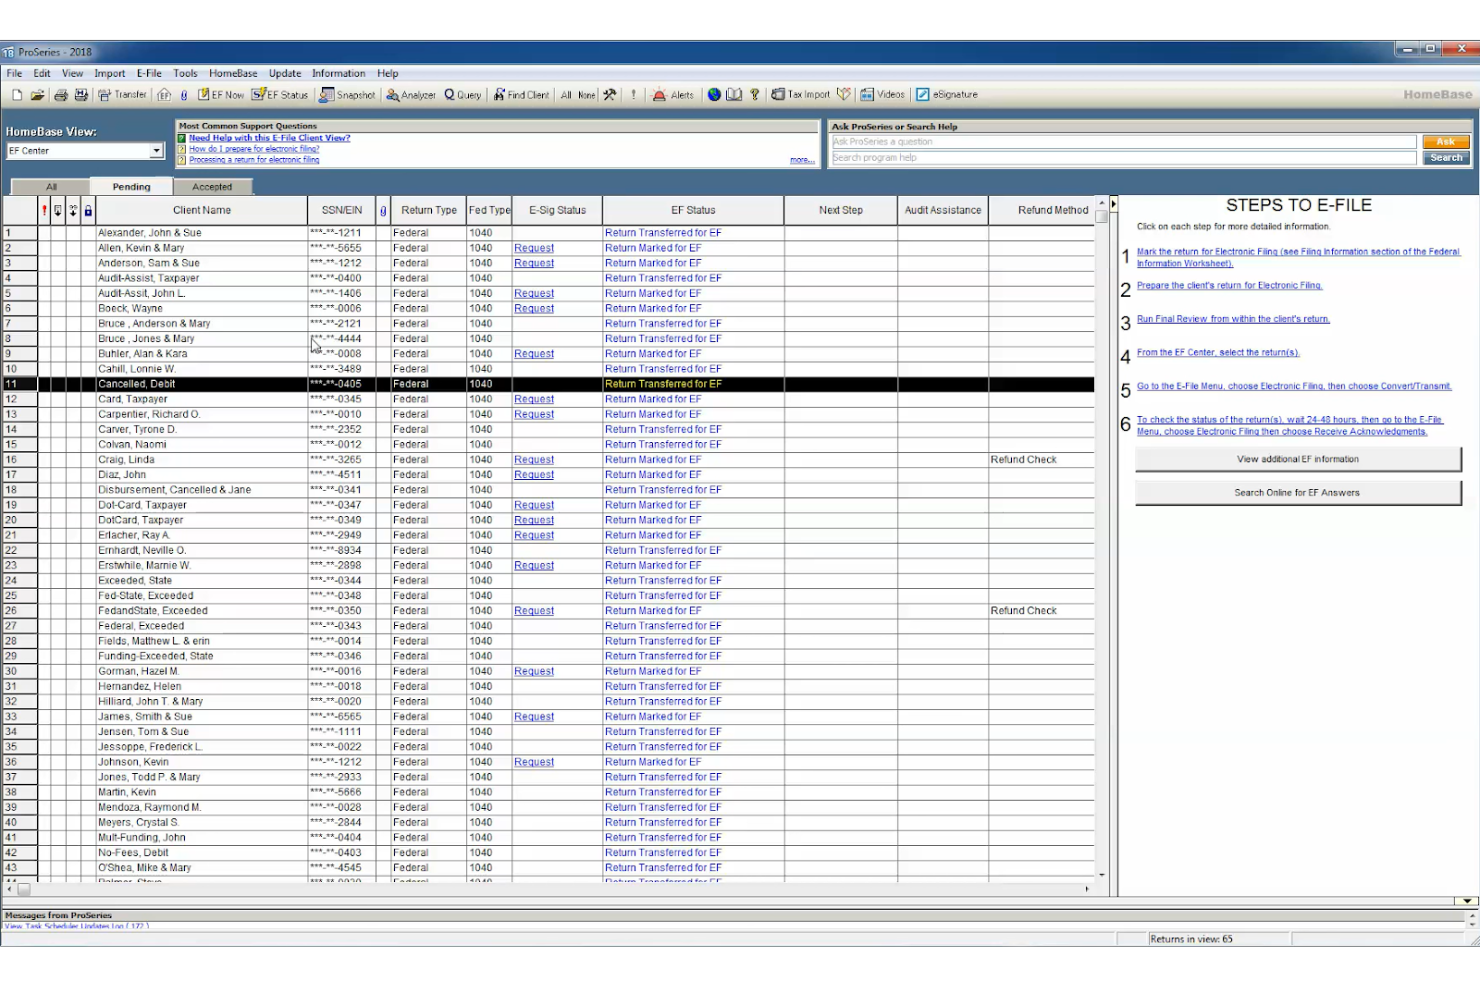
Task: Click the Open folder icon in toolbar
Action: pyautogui.click(x=37, y=95)
